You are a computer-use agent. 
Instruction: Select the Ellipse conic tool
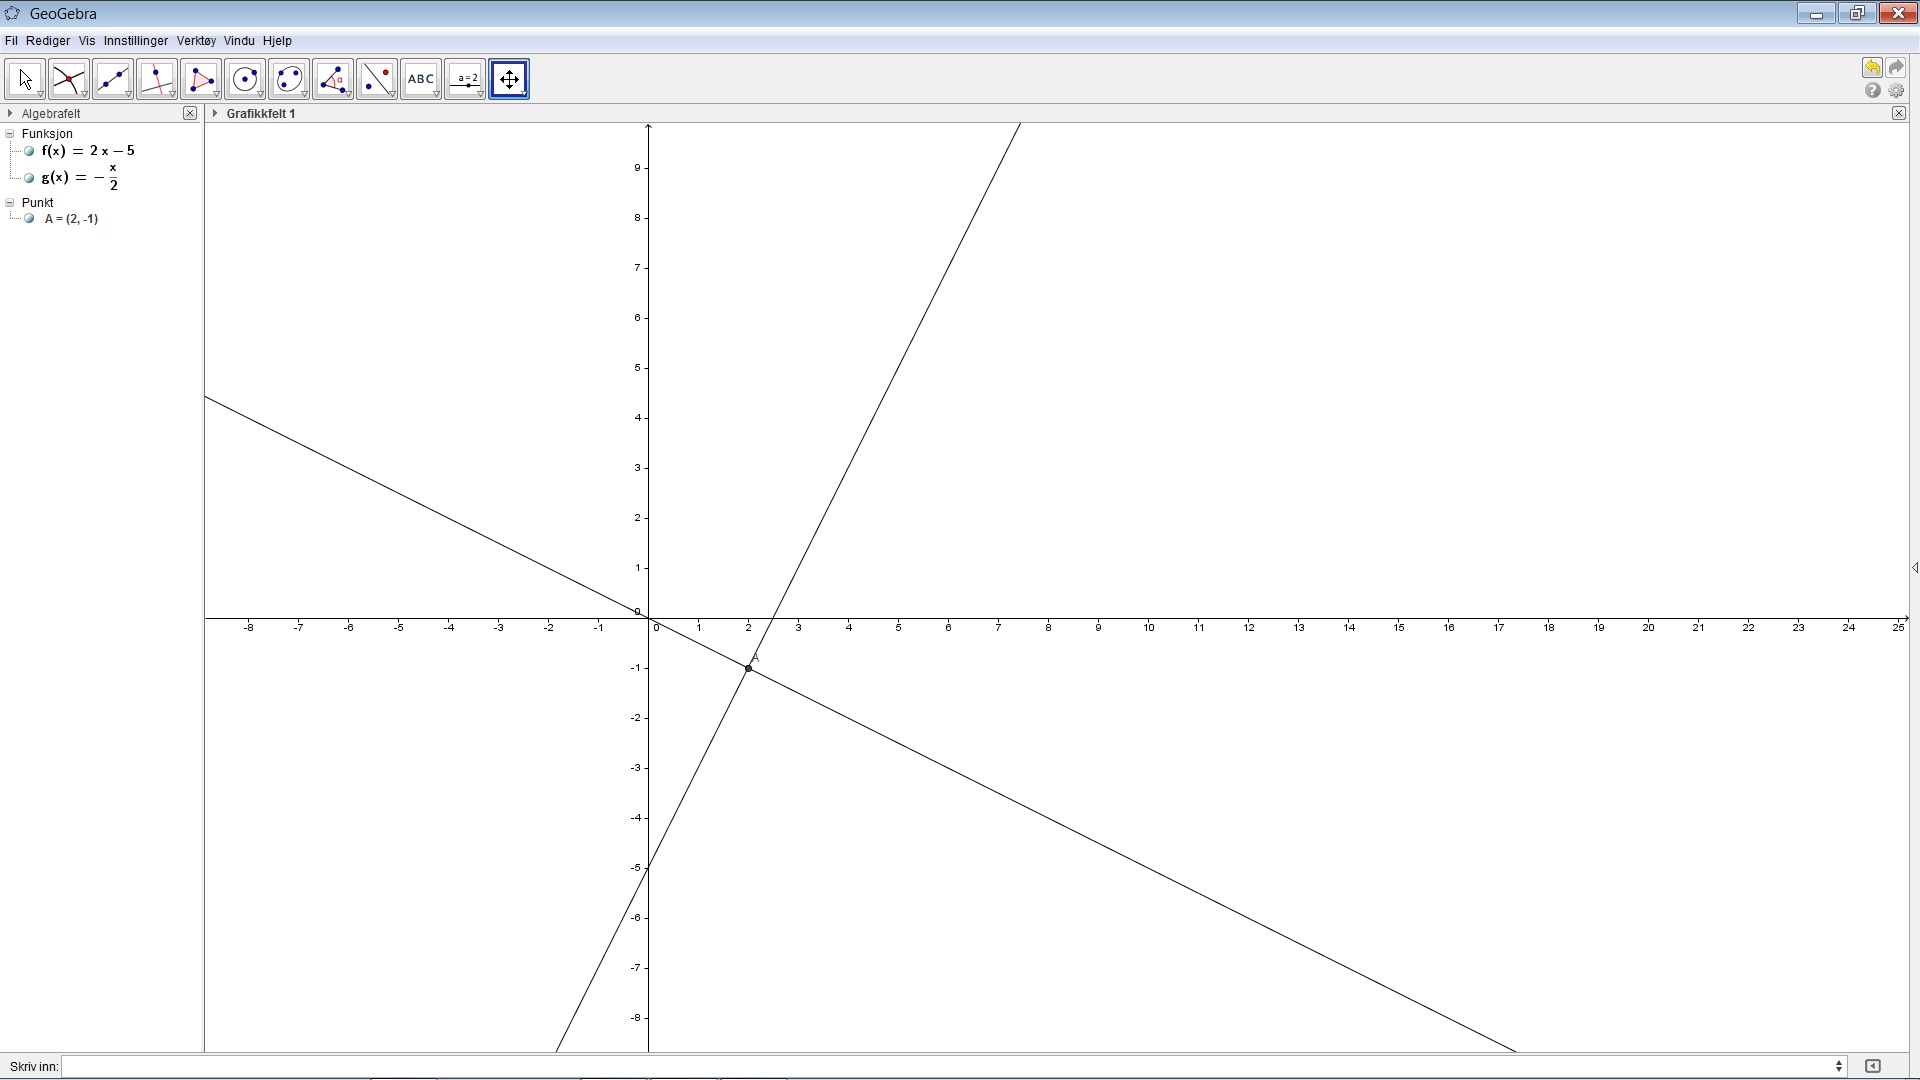point(289,79)
